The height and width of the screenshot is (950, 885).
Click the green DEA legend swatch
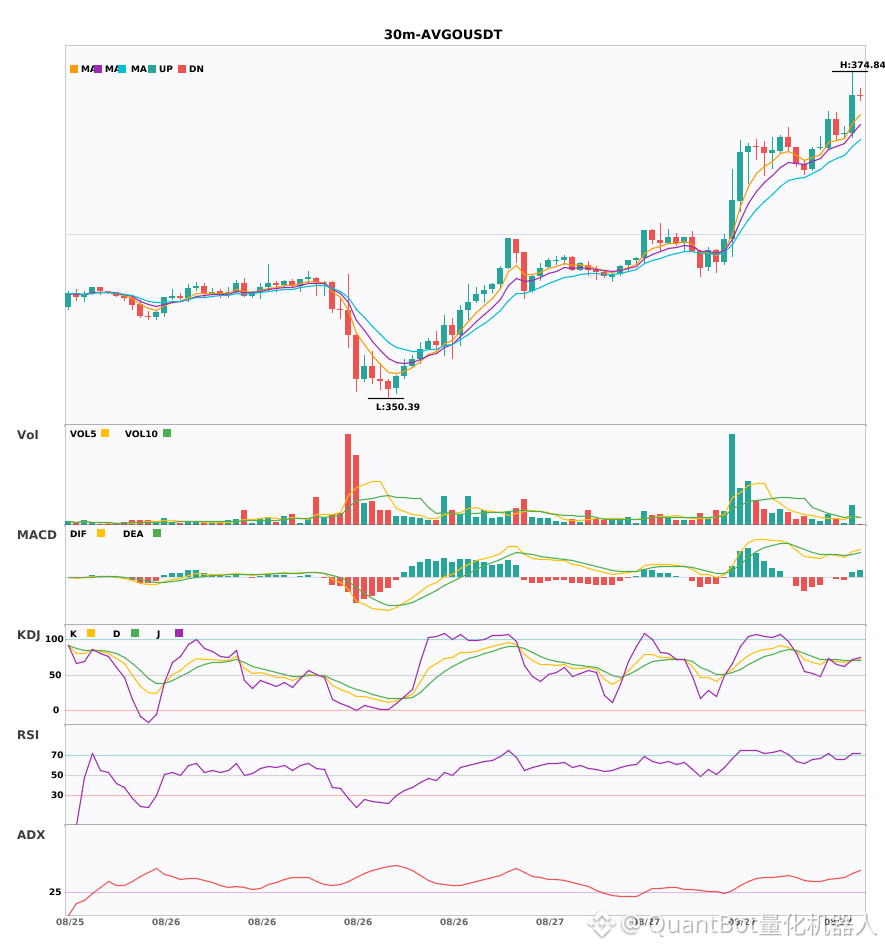[x=157, y=533]
